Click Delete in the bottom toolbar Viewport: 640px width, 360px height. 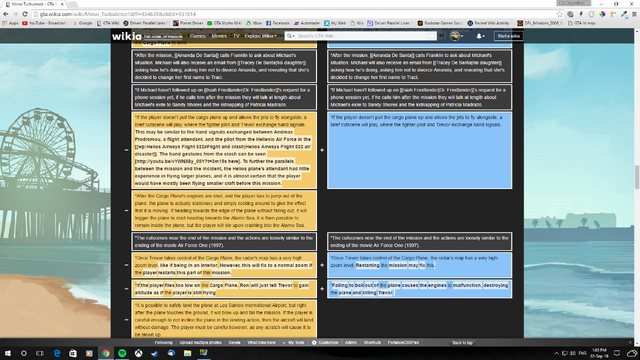234,343
